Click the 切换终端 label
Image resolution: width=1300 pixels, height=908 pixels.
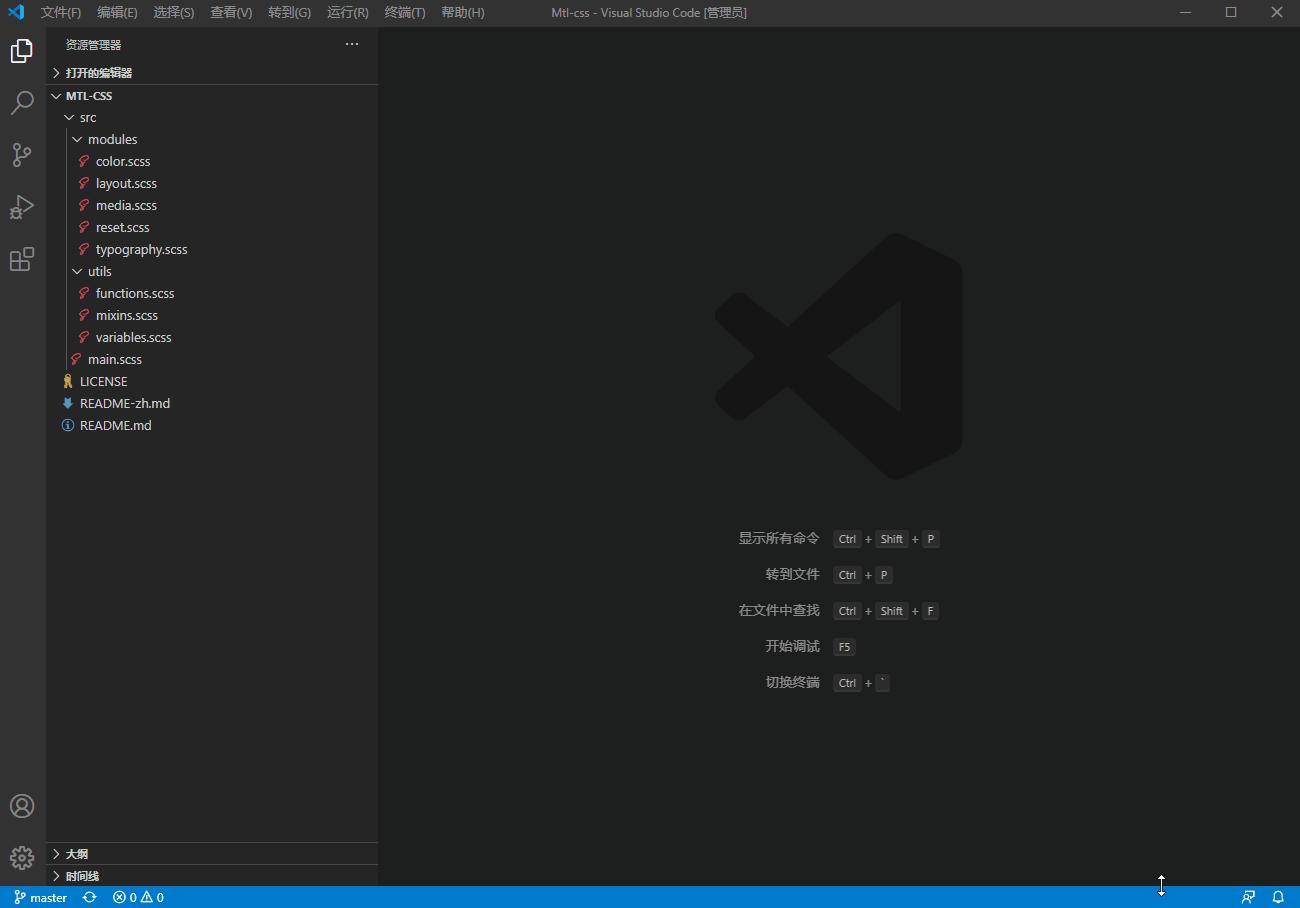tap(793, 682)
